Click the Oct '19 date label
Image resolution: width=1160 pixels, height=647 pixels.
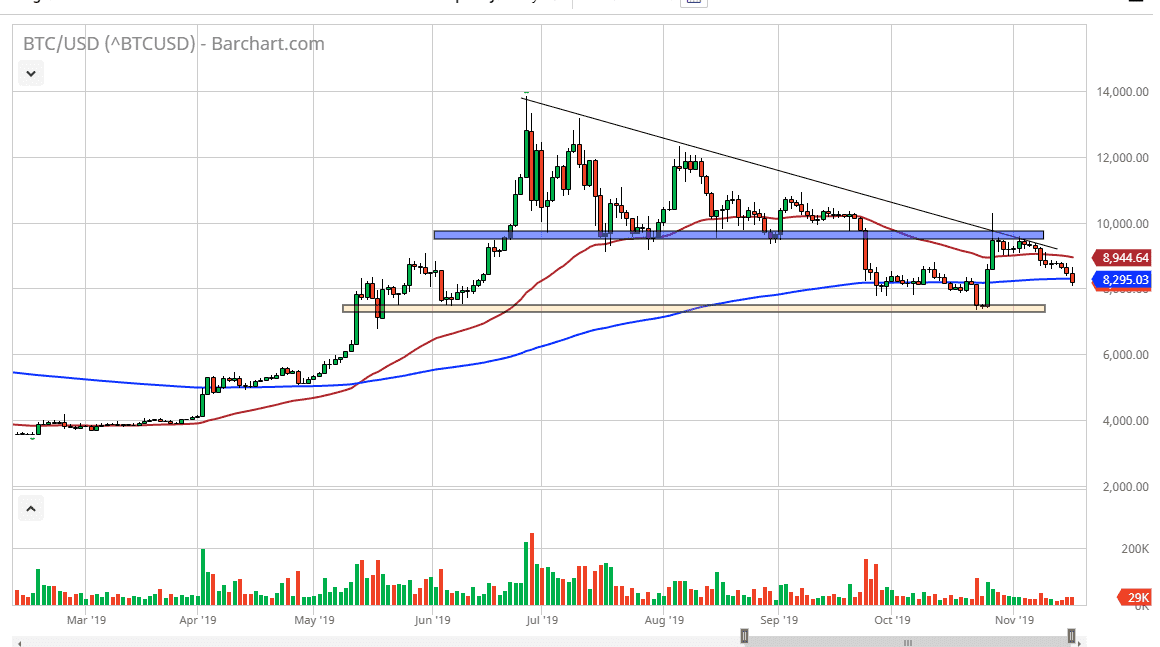(x=892, y=620)
